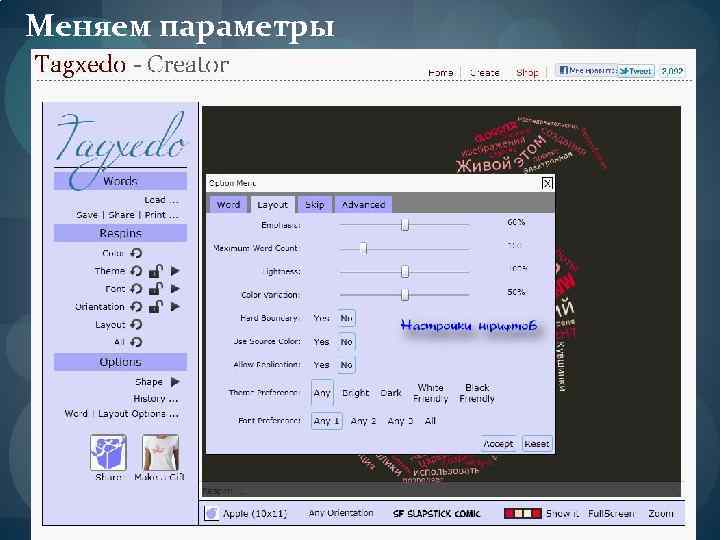Switch to the Layout tab
720x540 pixels.
tap(272, 205)
